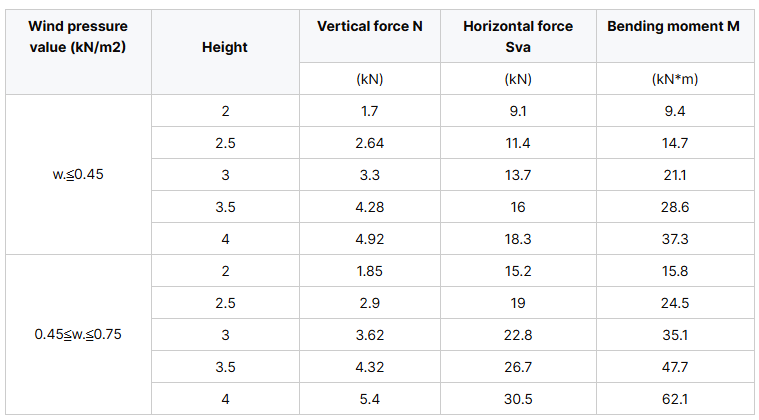This screenshot has height=420, width=759.
Task: Click vertical force value 2.9
Action: point(370,303)
